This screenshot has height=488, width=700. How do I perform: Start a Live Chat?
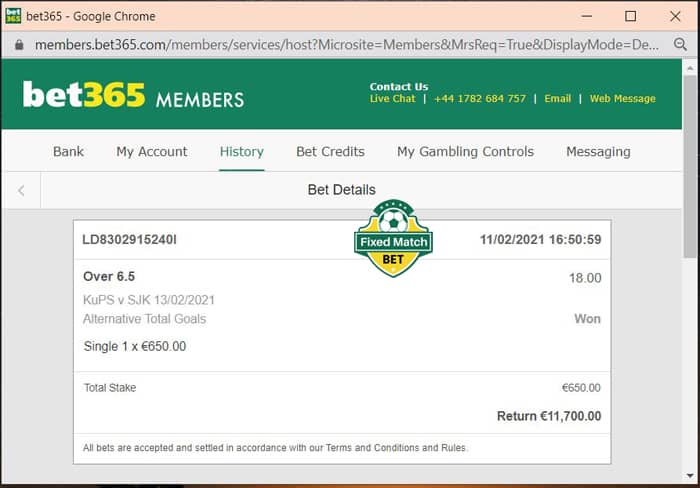point(392,99)
